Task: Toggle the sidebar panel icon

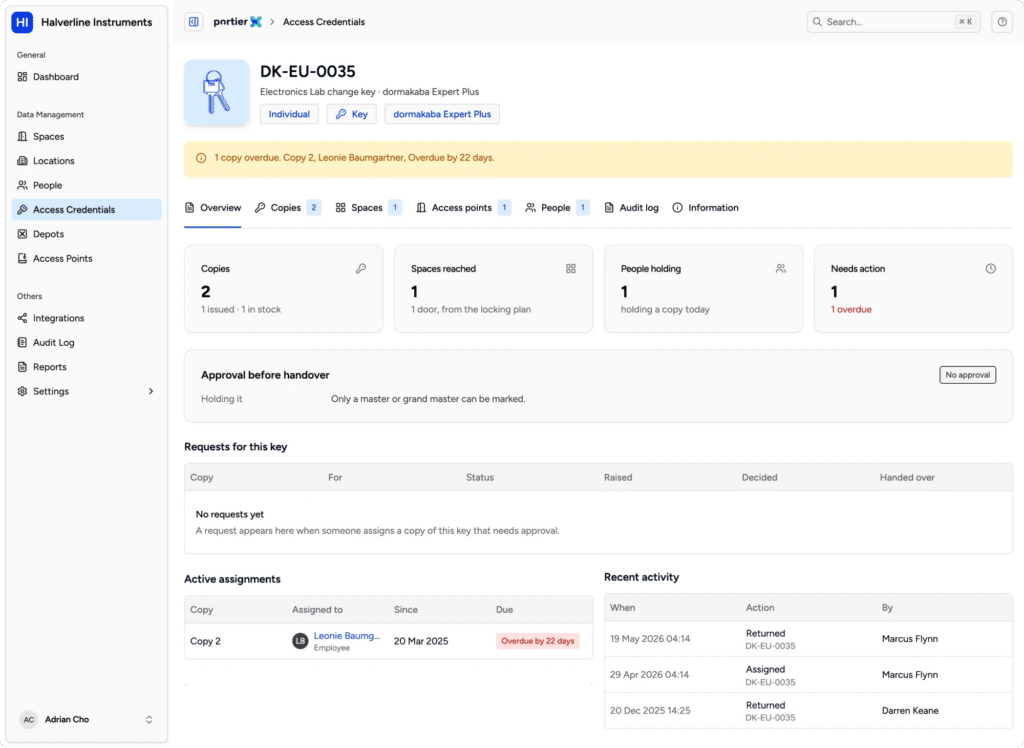Action: [193, 22]
